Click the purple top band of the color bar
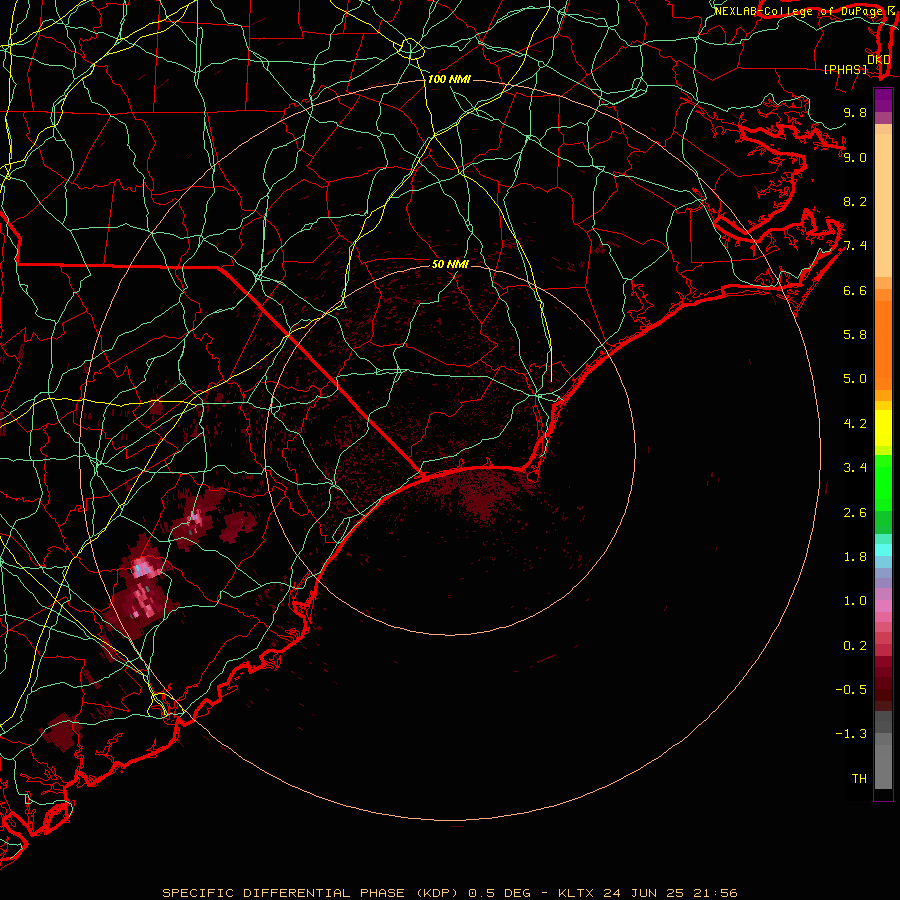900x900 pixels. click(883, 100)
